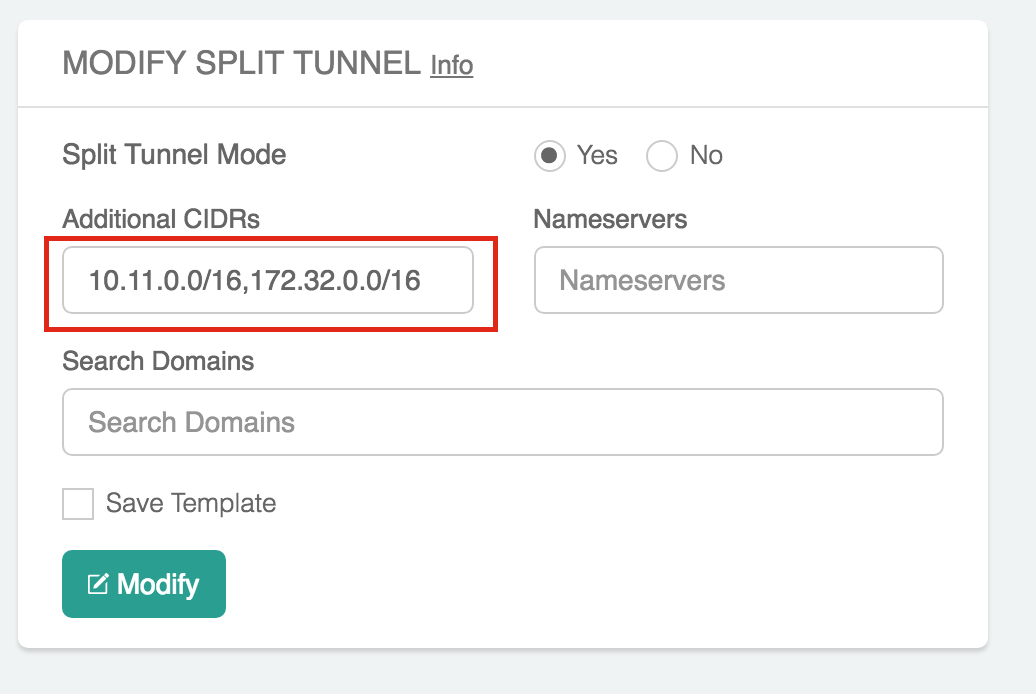
Task: Focus the Nameservers input field
Action: tap(738, 280)
